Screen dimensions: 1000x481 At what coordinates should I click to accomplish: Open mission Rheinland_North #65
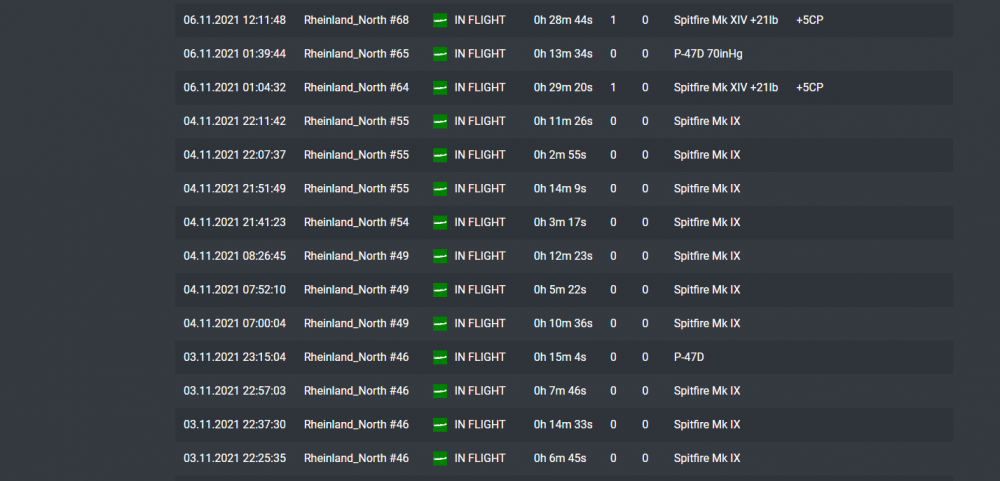(x=356, y=54)
